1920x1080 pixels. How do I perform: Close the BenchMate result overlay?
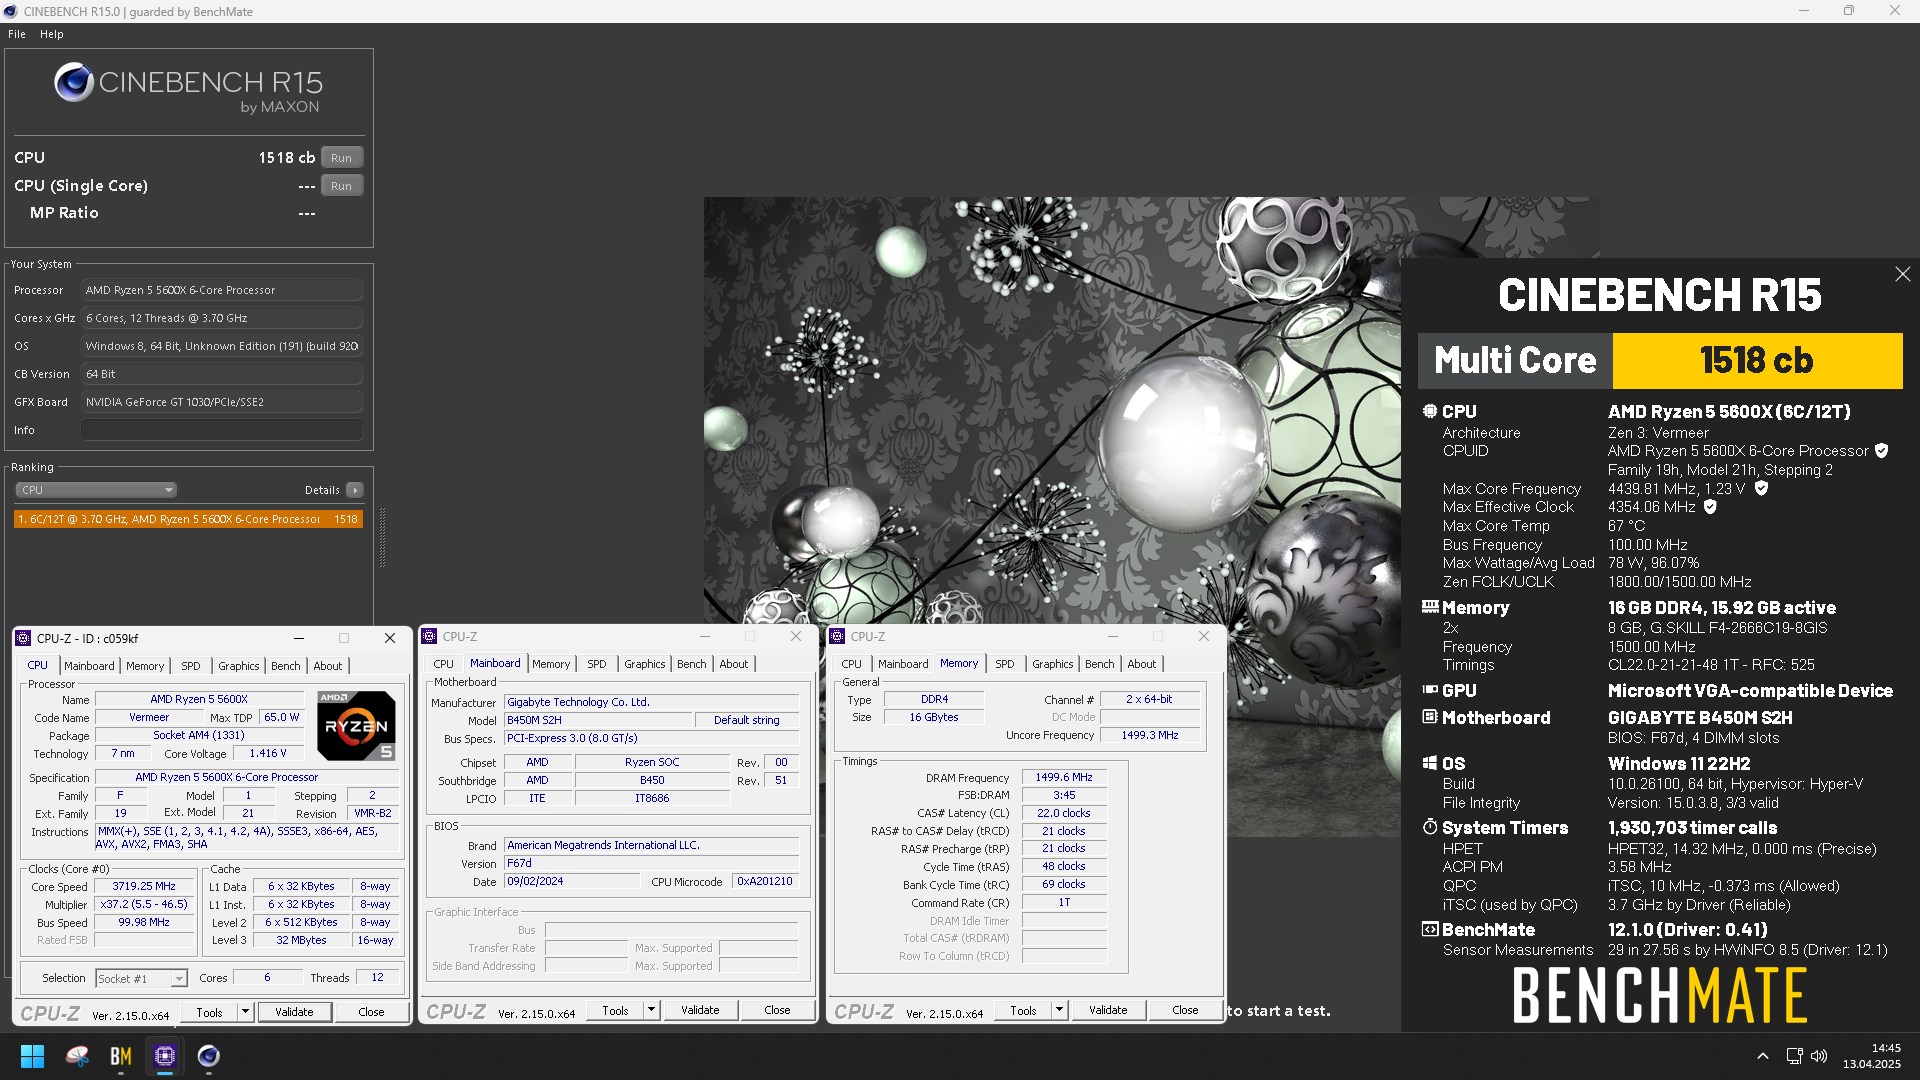click(1902, 274)
